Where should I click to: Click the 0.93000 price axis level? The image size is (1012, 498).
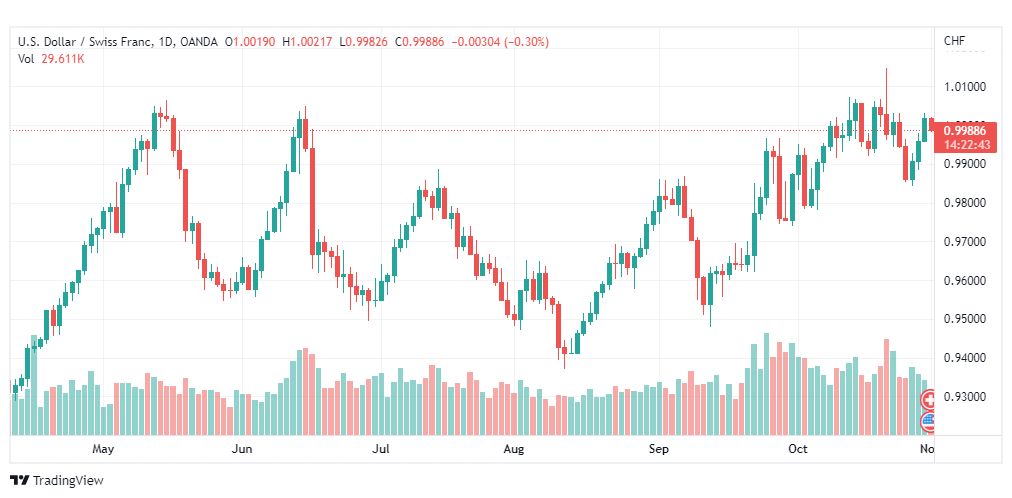964,397
